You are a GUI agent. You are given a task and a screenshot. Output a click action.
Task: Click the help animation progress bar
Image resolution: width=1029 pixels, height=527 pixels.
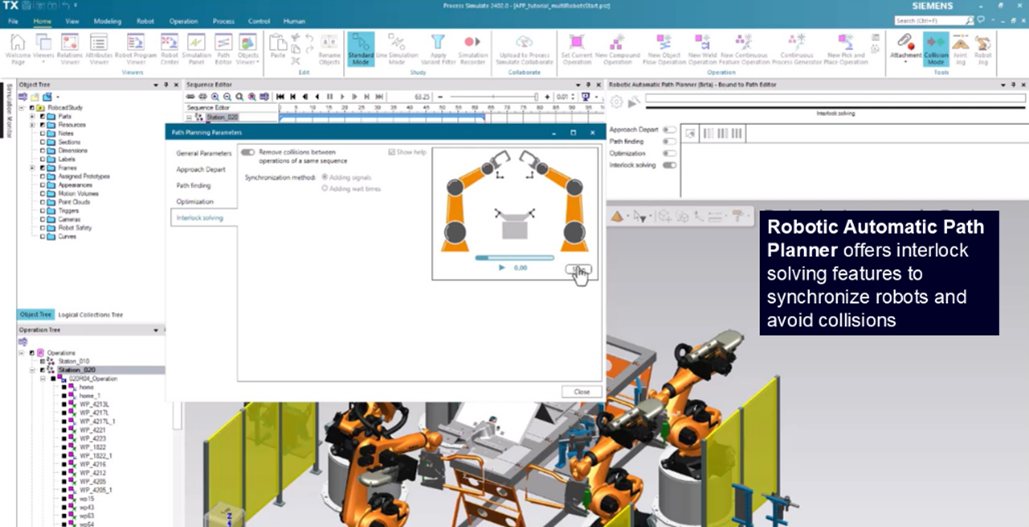(514, 258)
